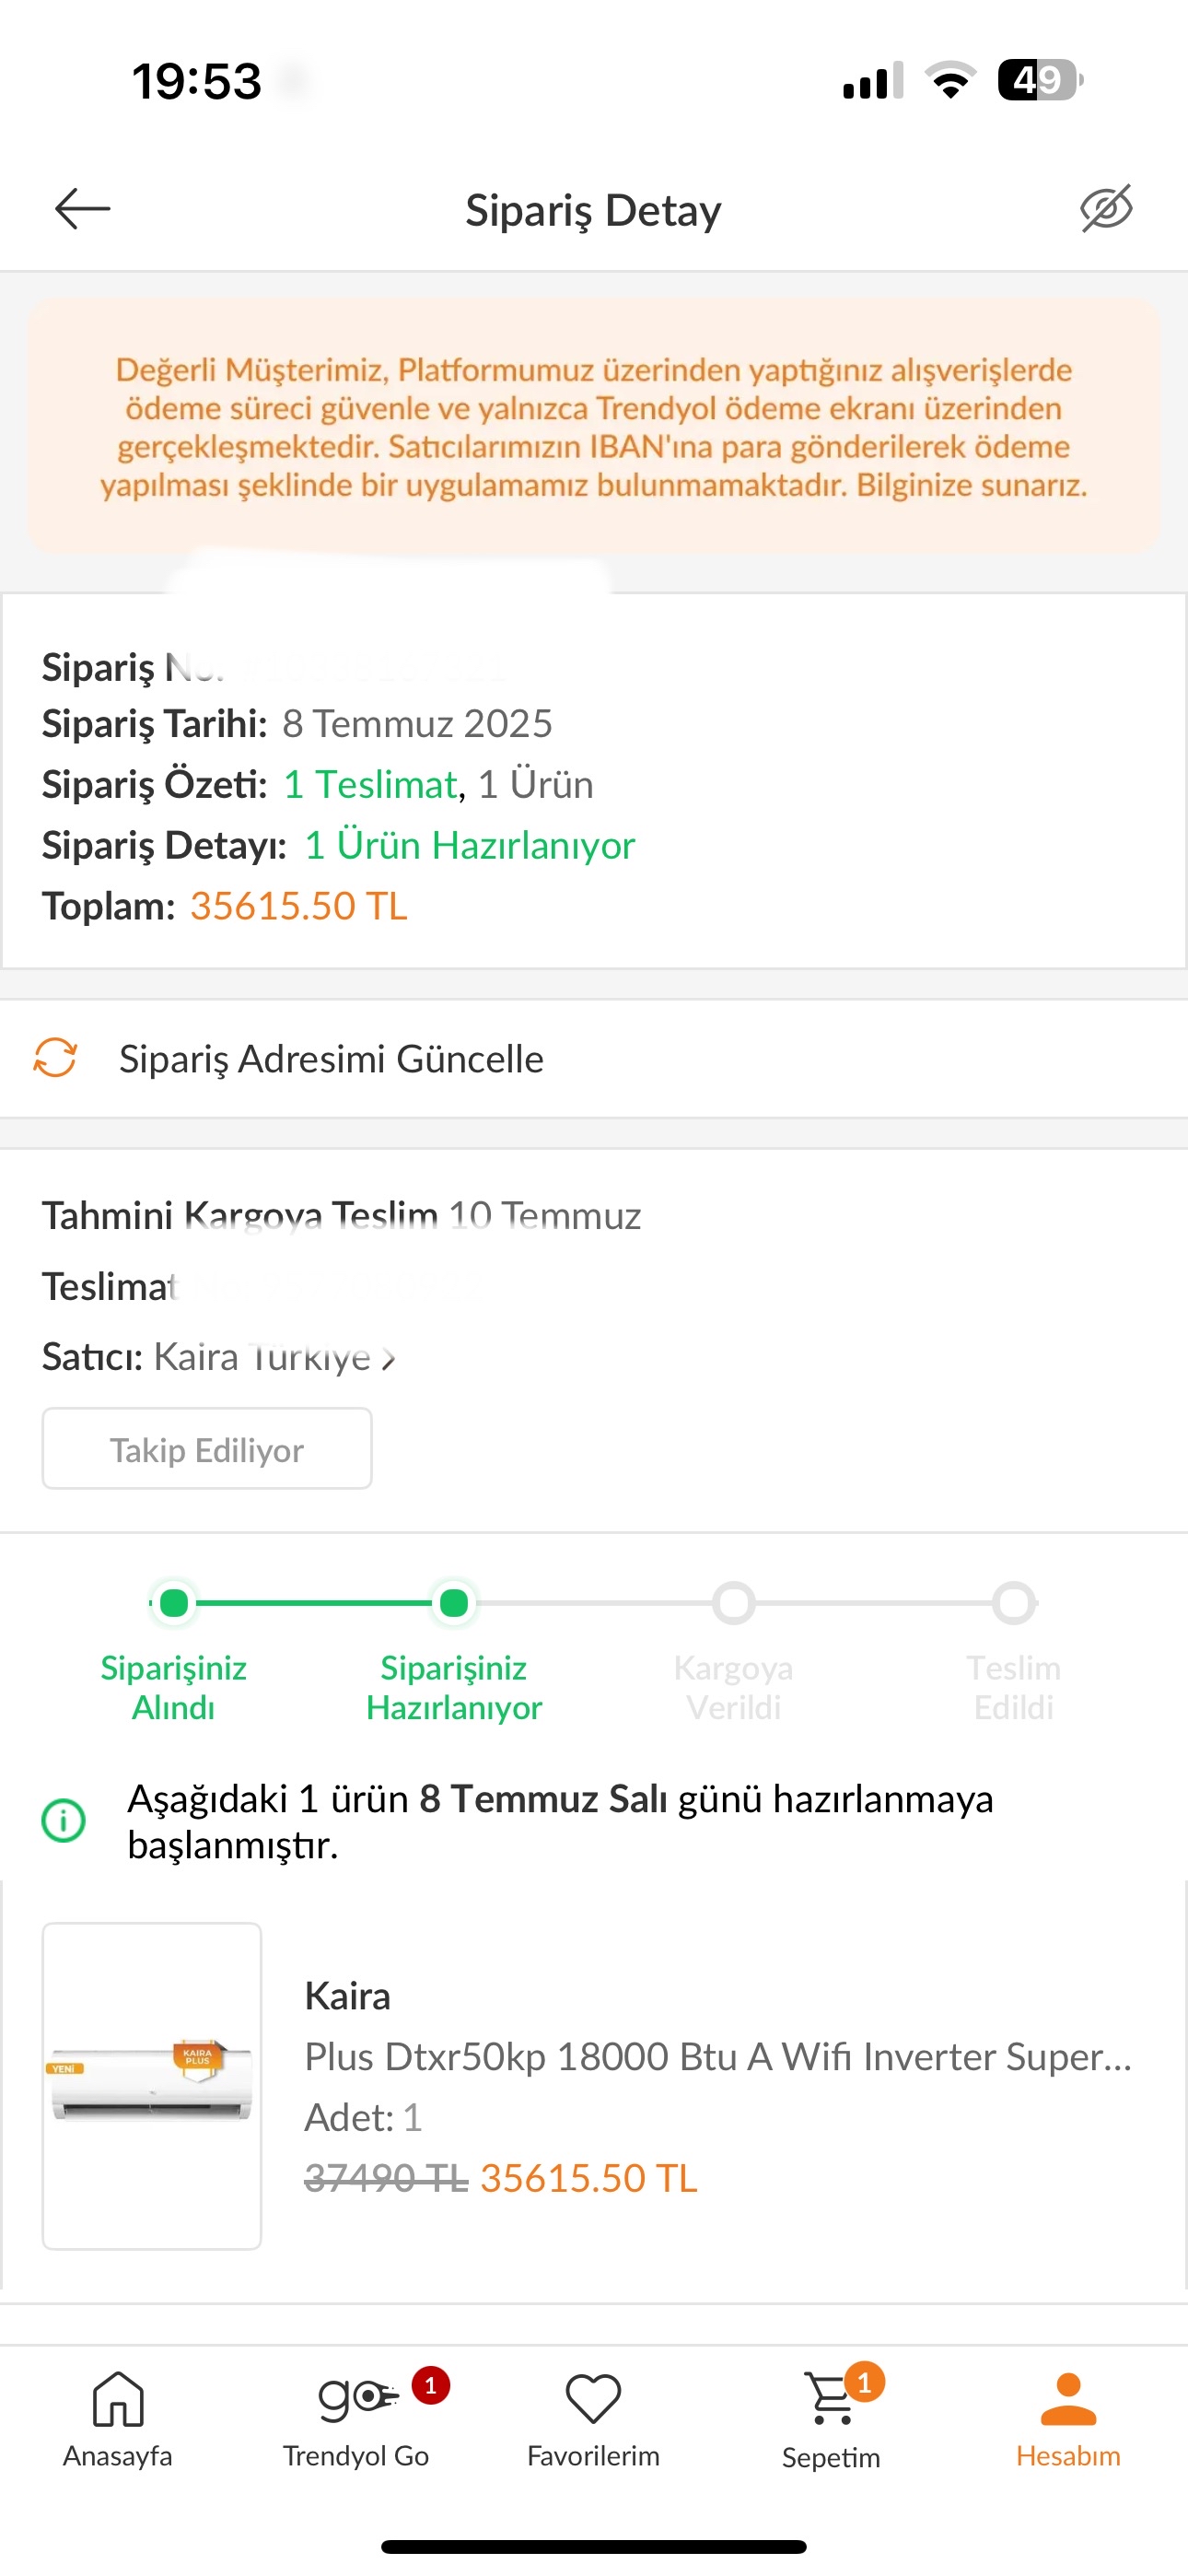Image resolution: width=1188 pixels, height=2576 pixels.
Task: Select the Siparişiniz Alındı progress step
Action: click(x=174, y=1603)
